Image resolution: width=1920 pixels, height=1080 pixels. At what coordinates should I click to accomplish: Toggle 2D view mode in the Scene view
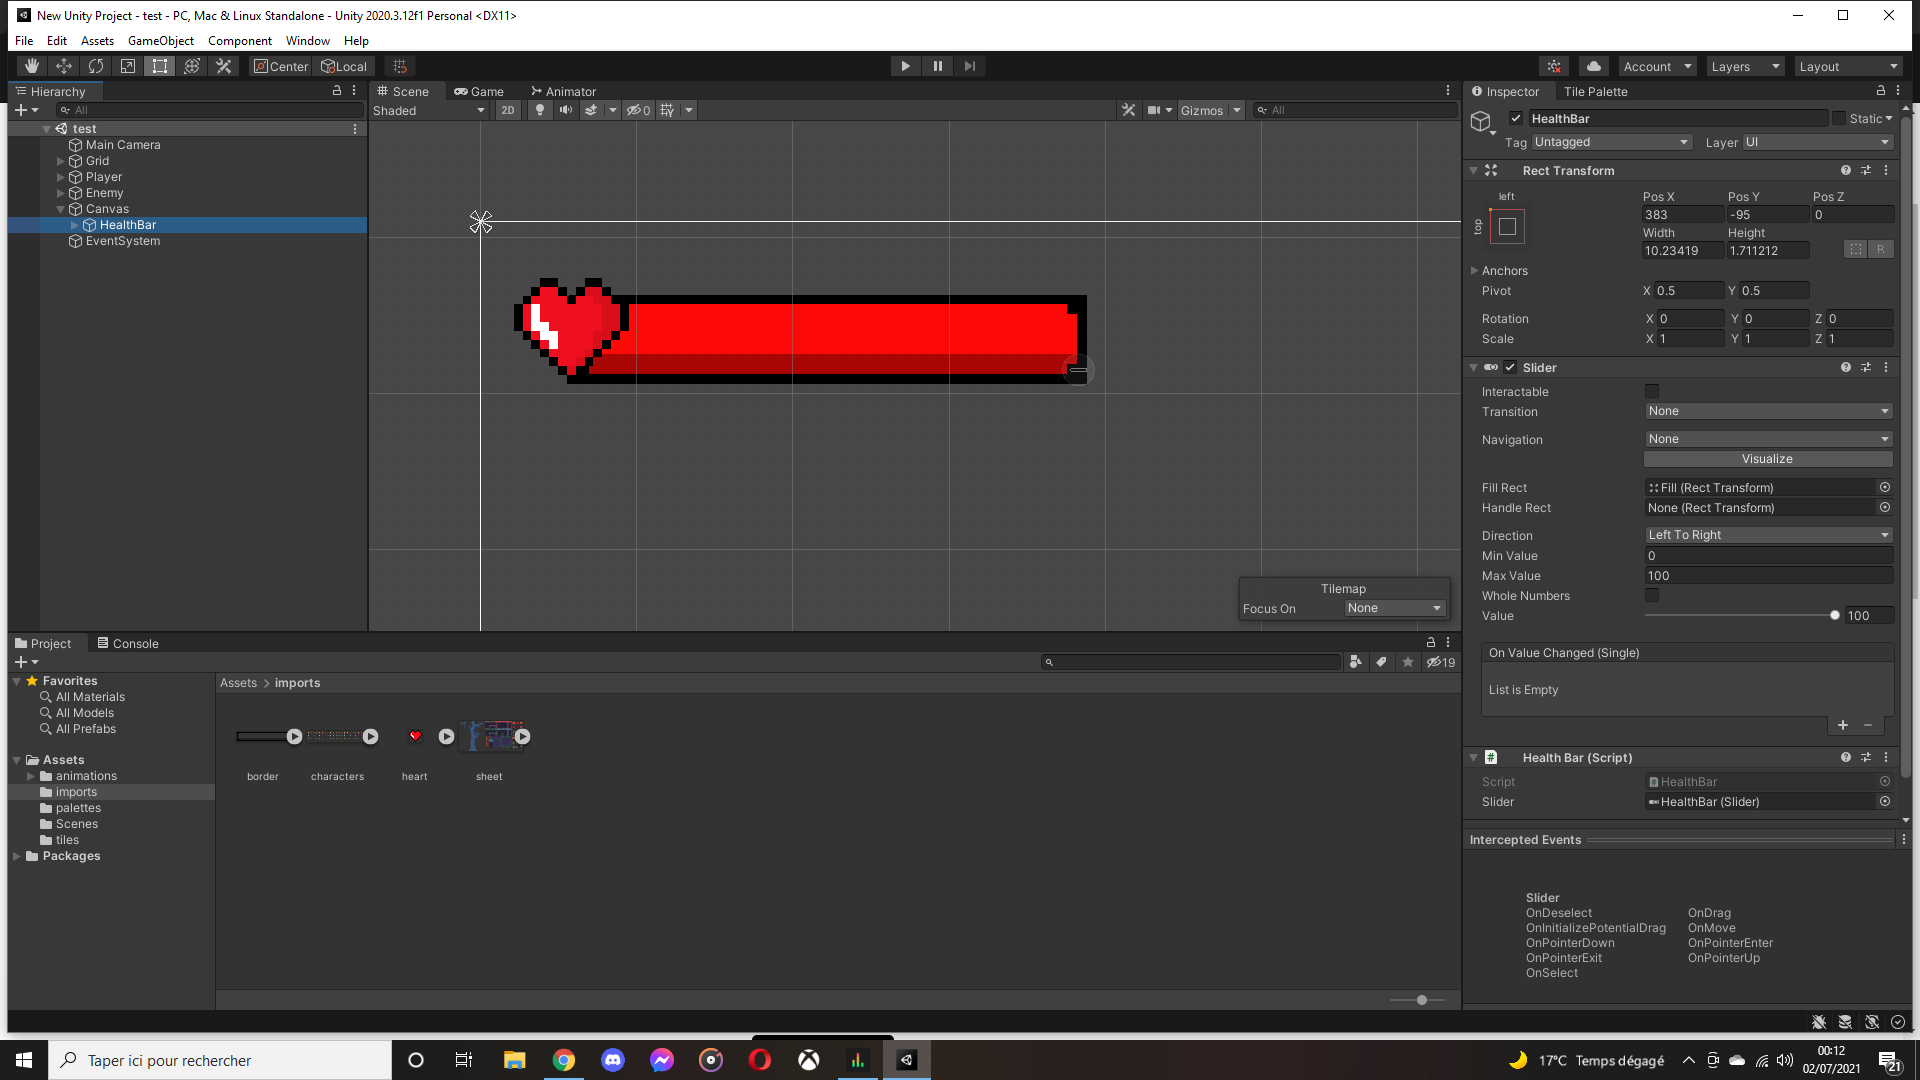pyautogui.click(x=508, y=110)
